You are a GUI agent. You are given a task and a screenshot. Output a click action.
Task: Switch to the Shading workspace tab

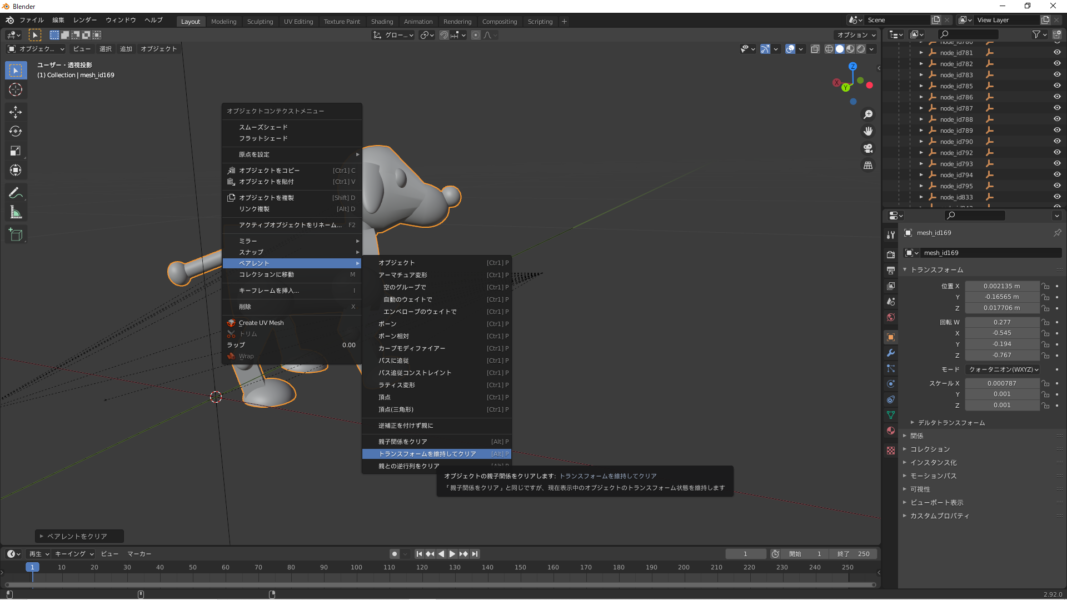pyautogui.click(x=382, y=21)
